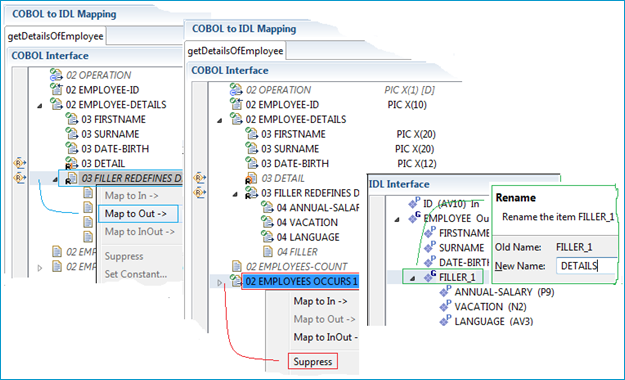
Task: Click 03 FIRSTNAME icon in middle window
Action: pyautogui.click(x=252, y=134)
